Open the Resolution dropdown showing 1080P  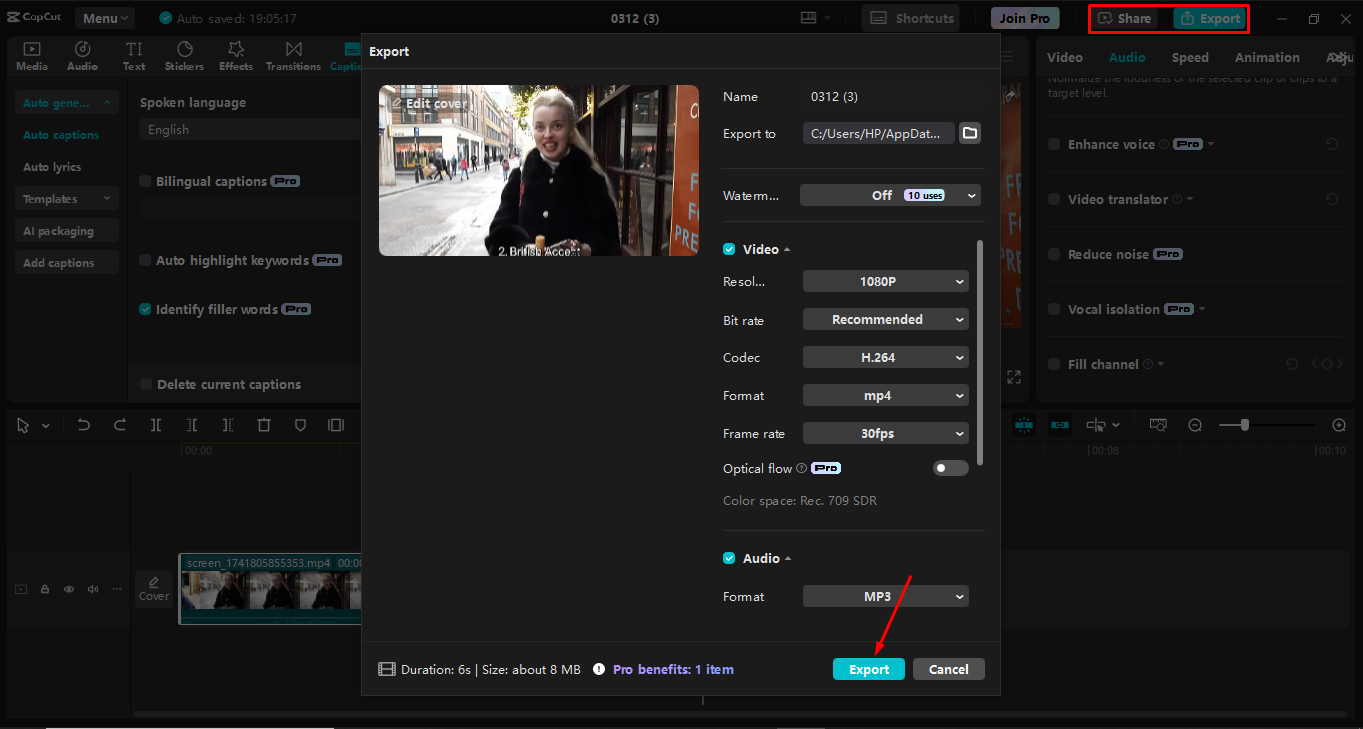pos(884,281)
